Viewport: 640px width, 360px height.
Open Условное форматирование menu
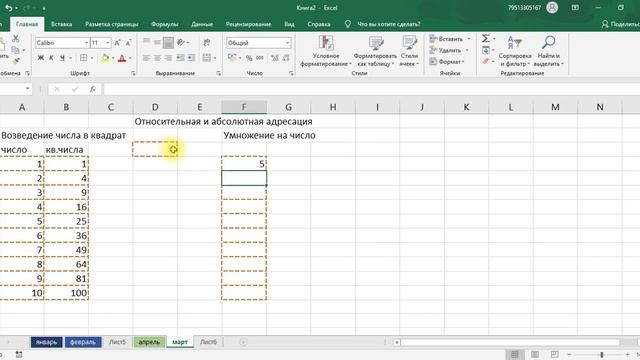[326, 51]
